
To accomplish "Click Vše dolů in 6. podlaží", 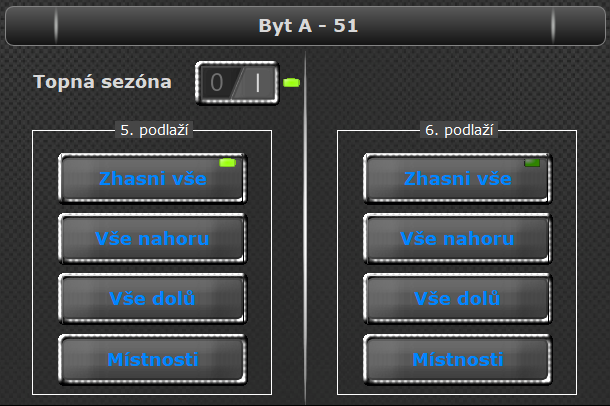I will [x=458, y=298].
